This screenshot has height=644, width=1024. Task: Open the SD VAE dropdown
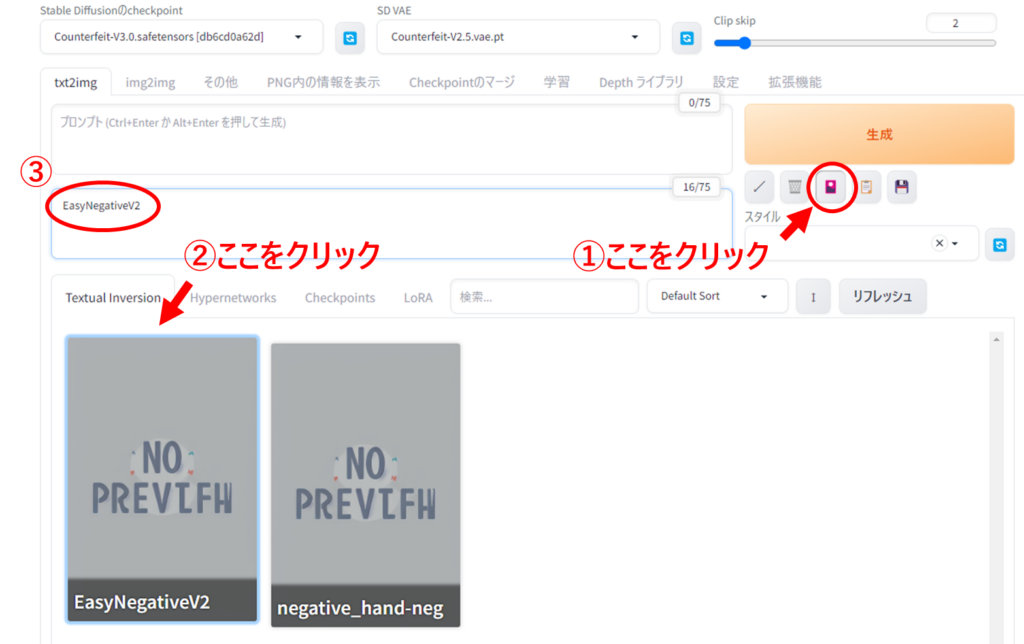coord(516,38)
